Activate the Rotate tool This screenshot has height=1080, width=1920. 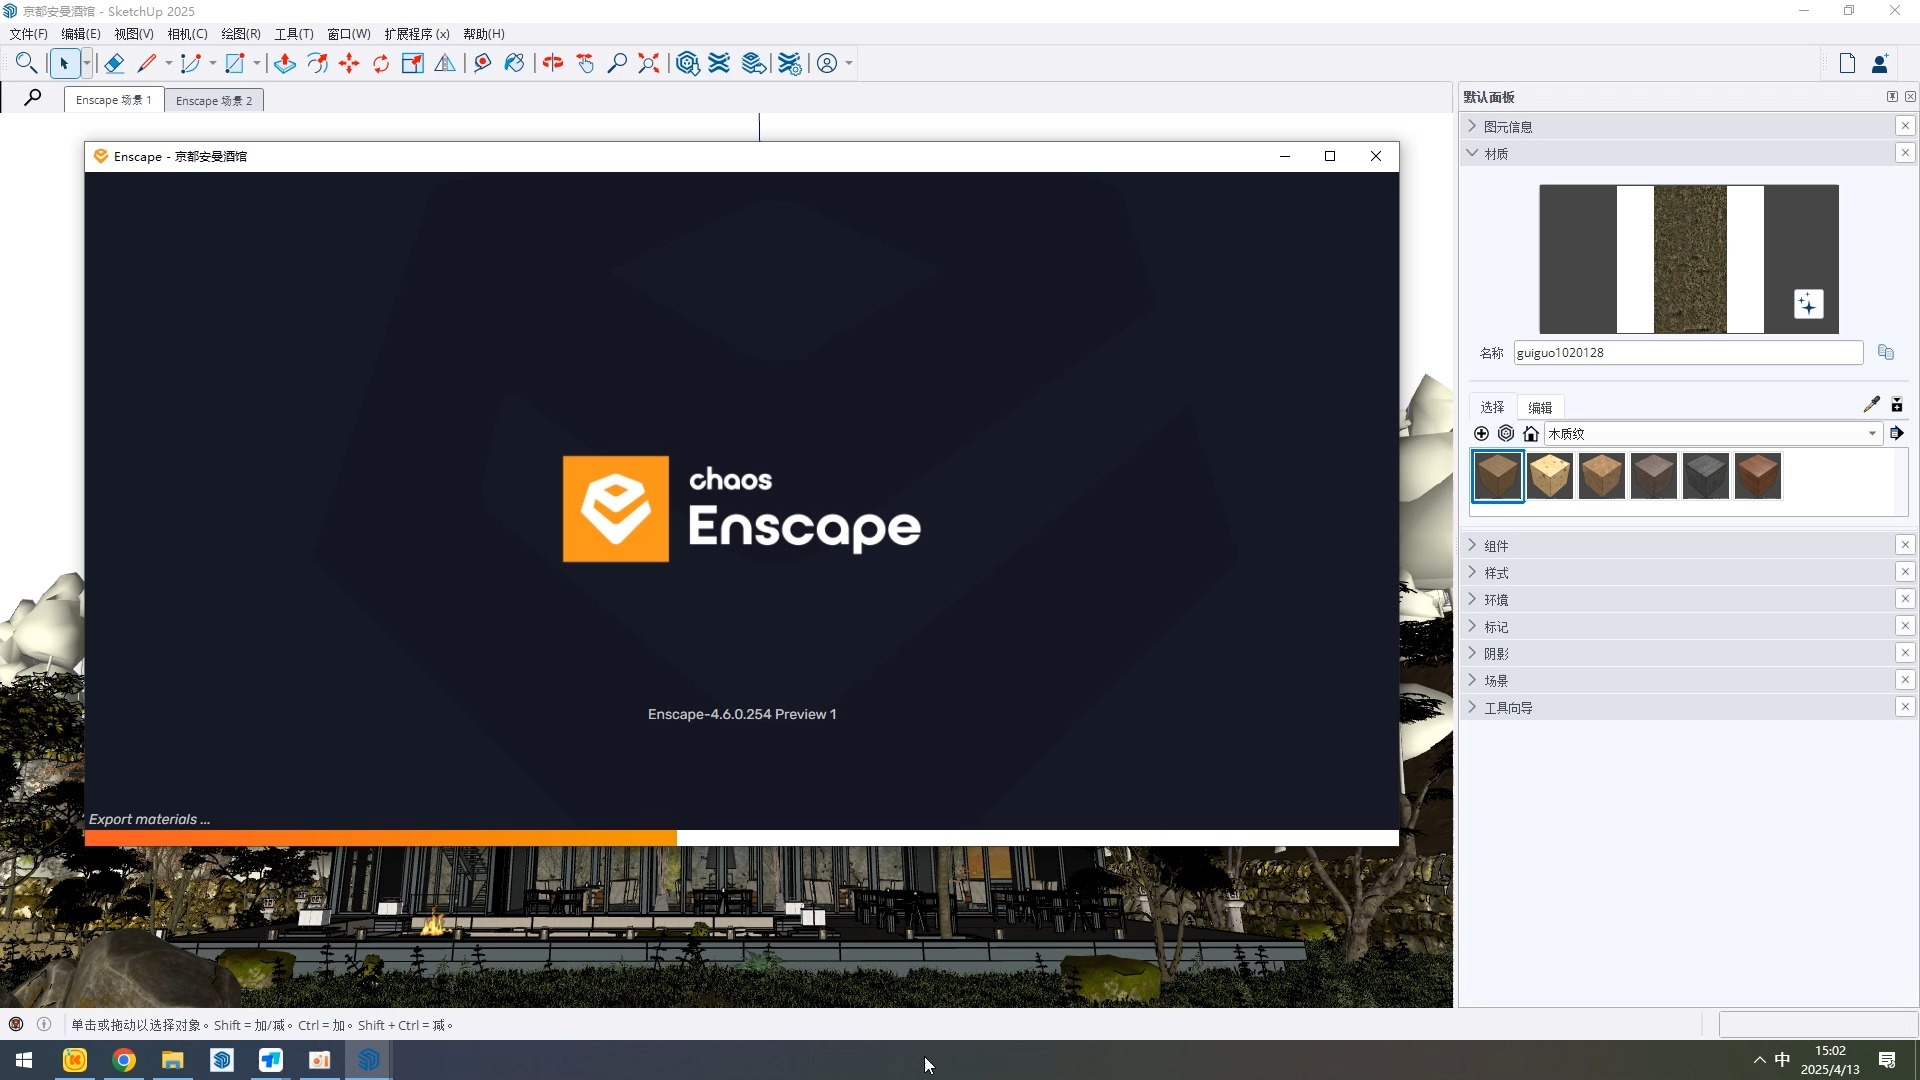[381, 63]
